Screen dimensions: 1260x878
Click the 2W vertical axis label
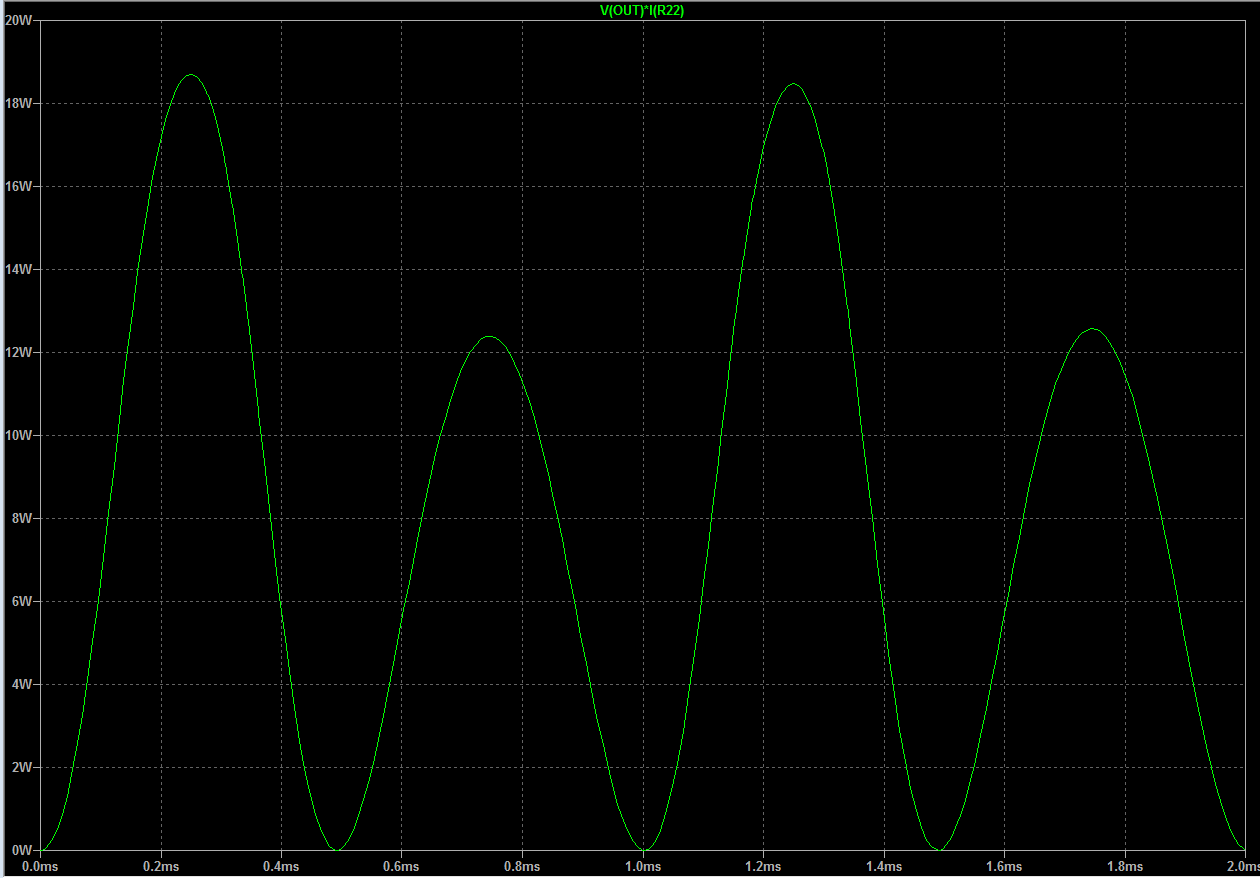20,767
